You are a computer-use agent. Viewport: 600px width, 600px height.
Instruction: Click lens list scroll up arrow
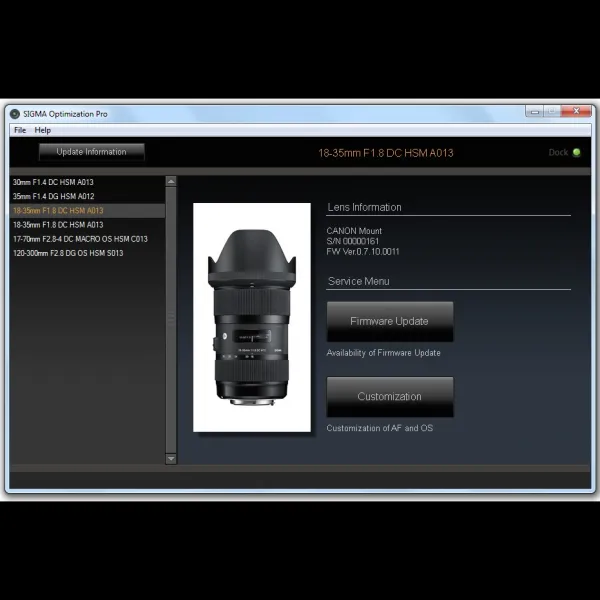(x=171, y=181)
